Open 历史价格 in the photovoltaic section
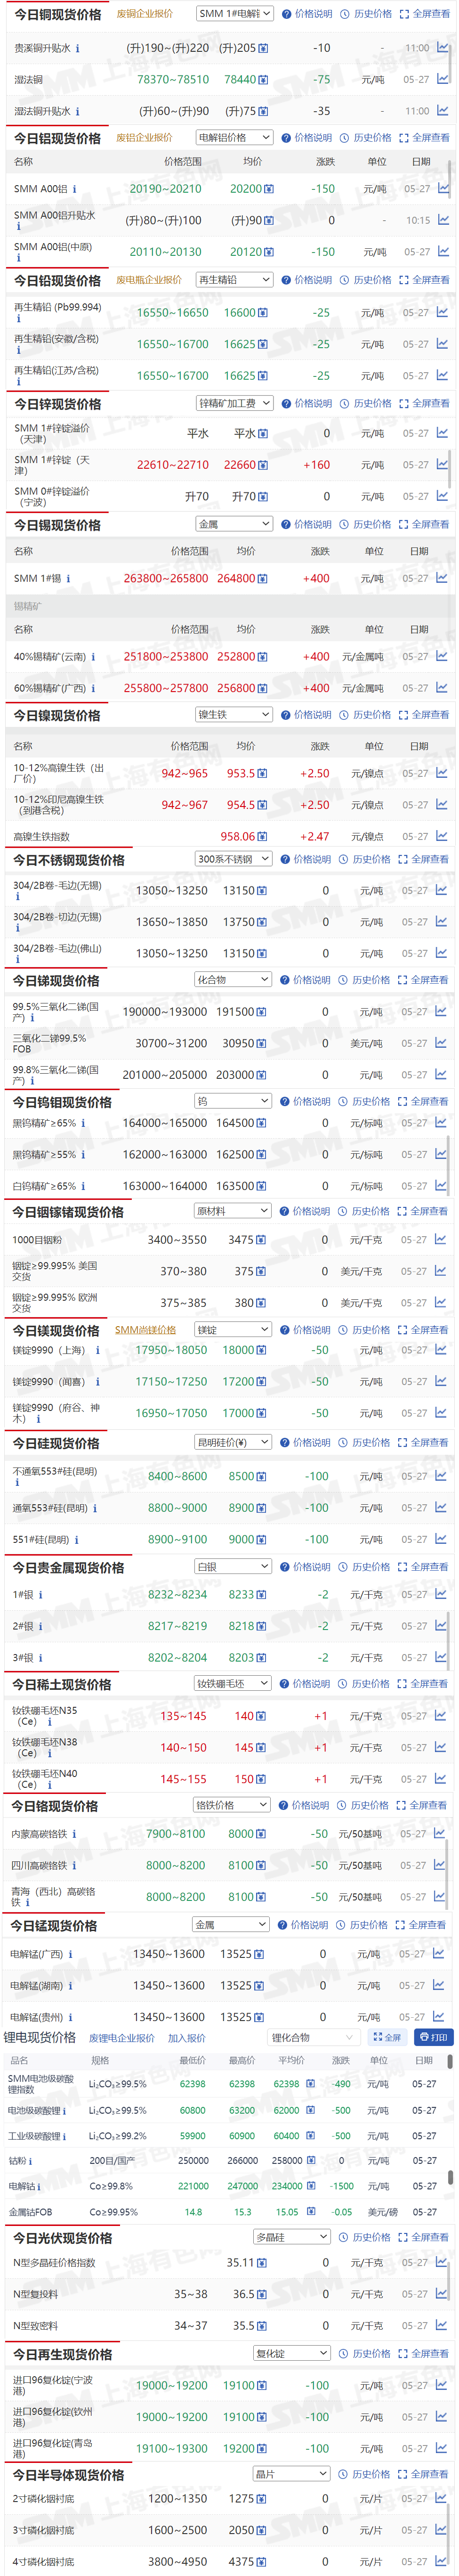This screenshot has width=459, height=2576. click(x=365, y=2237)
